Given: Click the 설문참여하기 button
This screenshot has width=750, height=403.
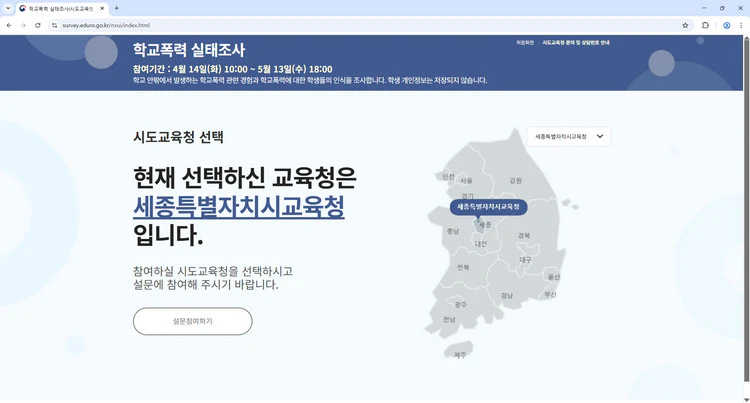Looking at the screenshot, I should click(192, 321).
